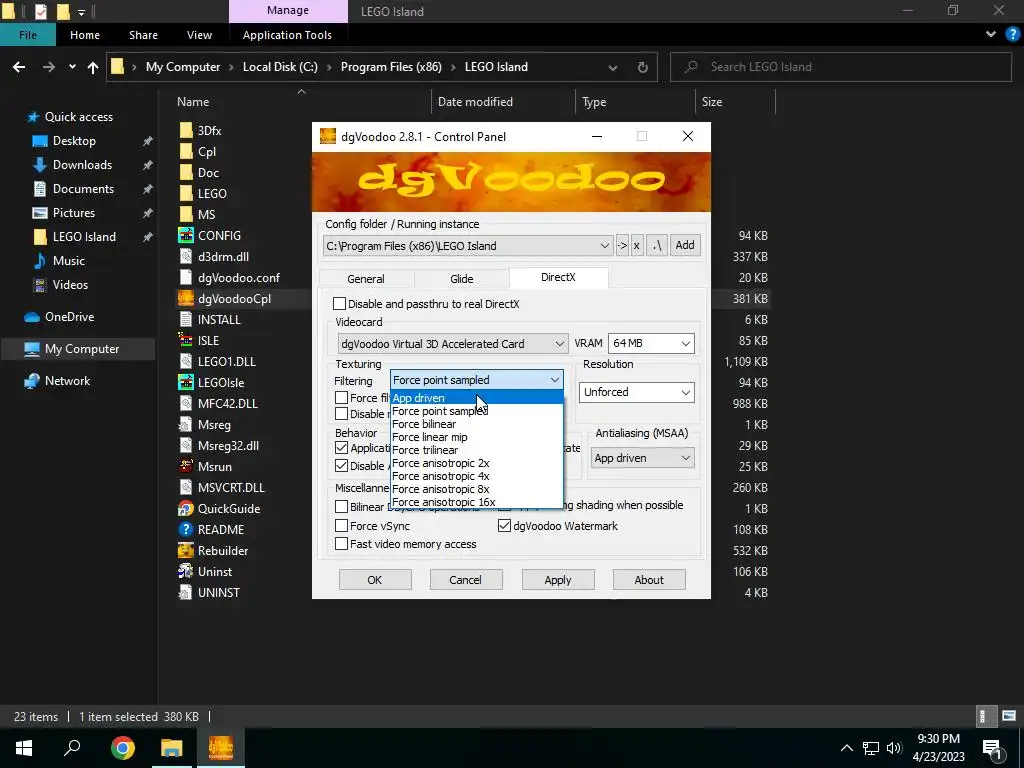The width and height of the screenshot is (1024, 768).
Task: Switch to the General tab
Action: 366,279
